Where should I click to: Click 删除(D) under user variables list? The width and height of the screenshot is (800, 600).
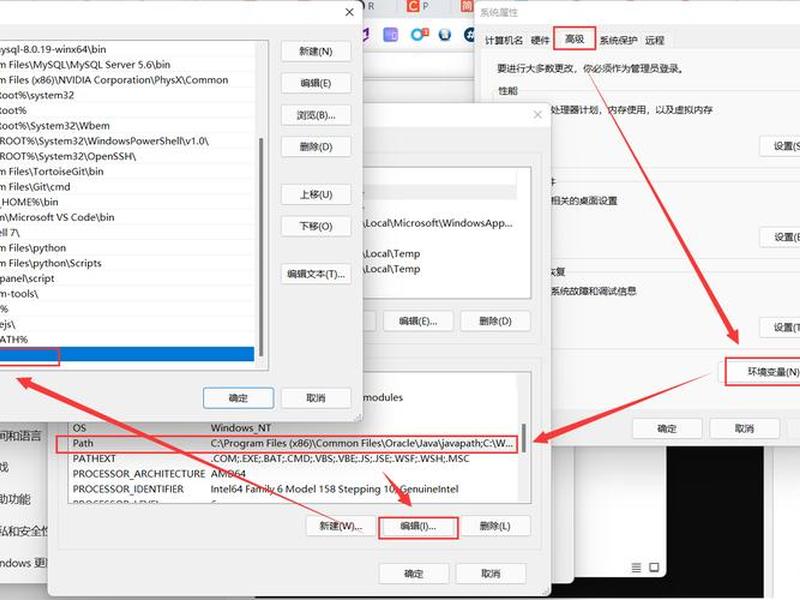[495, 321]
